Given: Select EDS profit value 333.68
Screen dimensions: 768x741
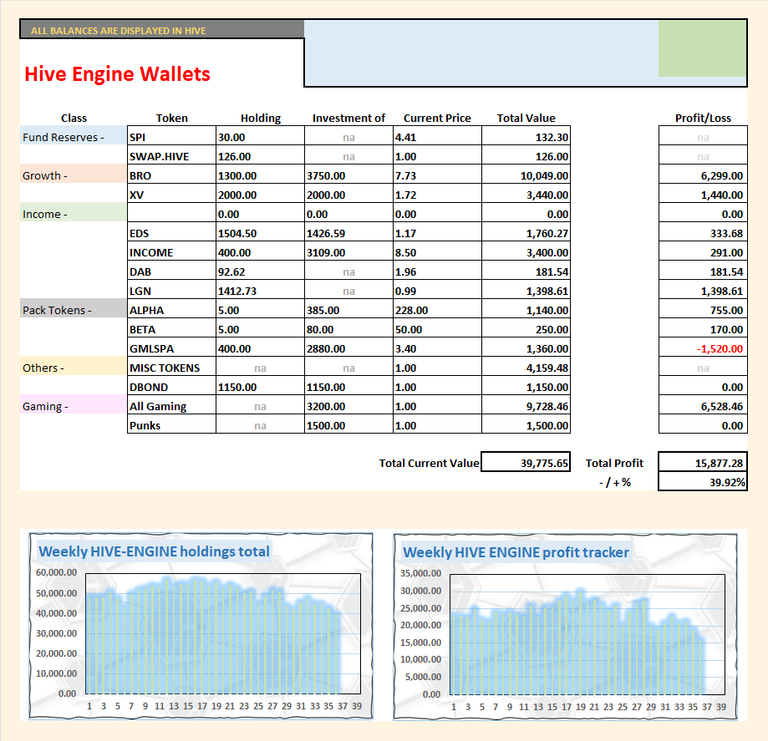Looking at the screenshot, I should point(703,233).
